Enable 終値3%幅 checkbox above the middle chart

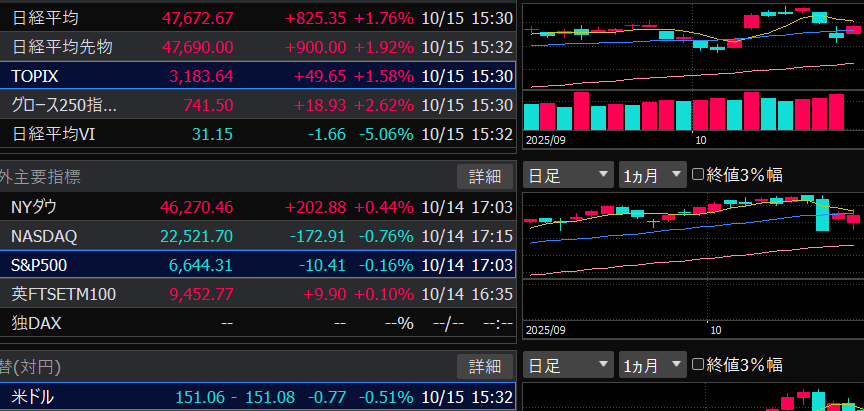coord(699,175)
